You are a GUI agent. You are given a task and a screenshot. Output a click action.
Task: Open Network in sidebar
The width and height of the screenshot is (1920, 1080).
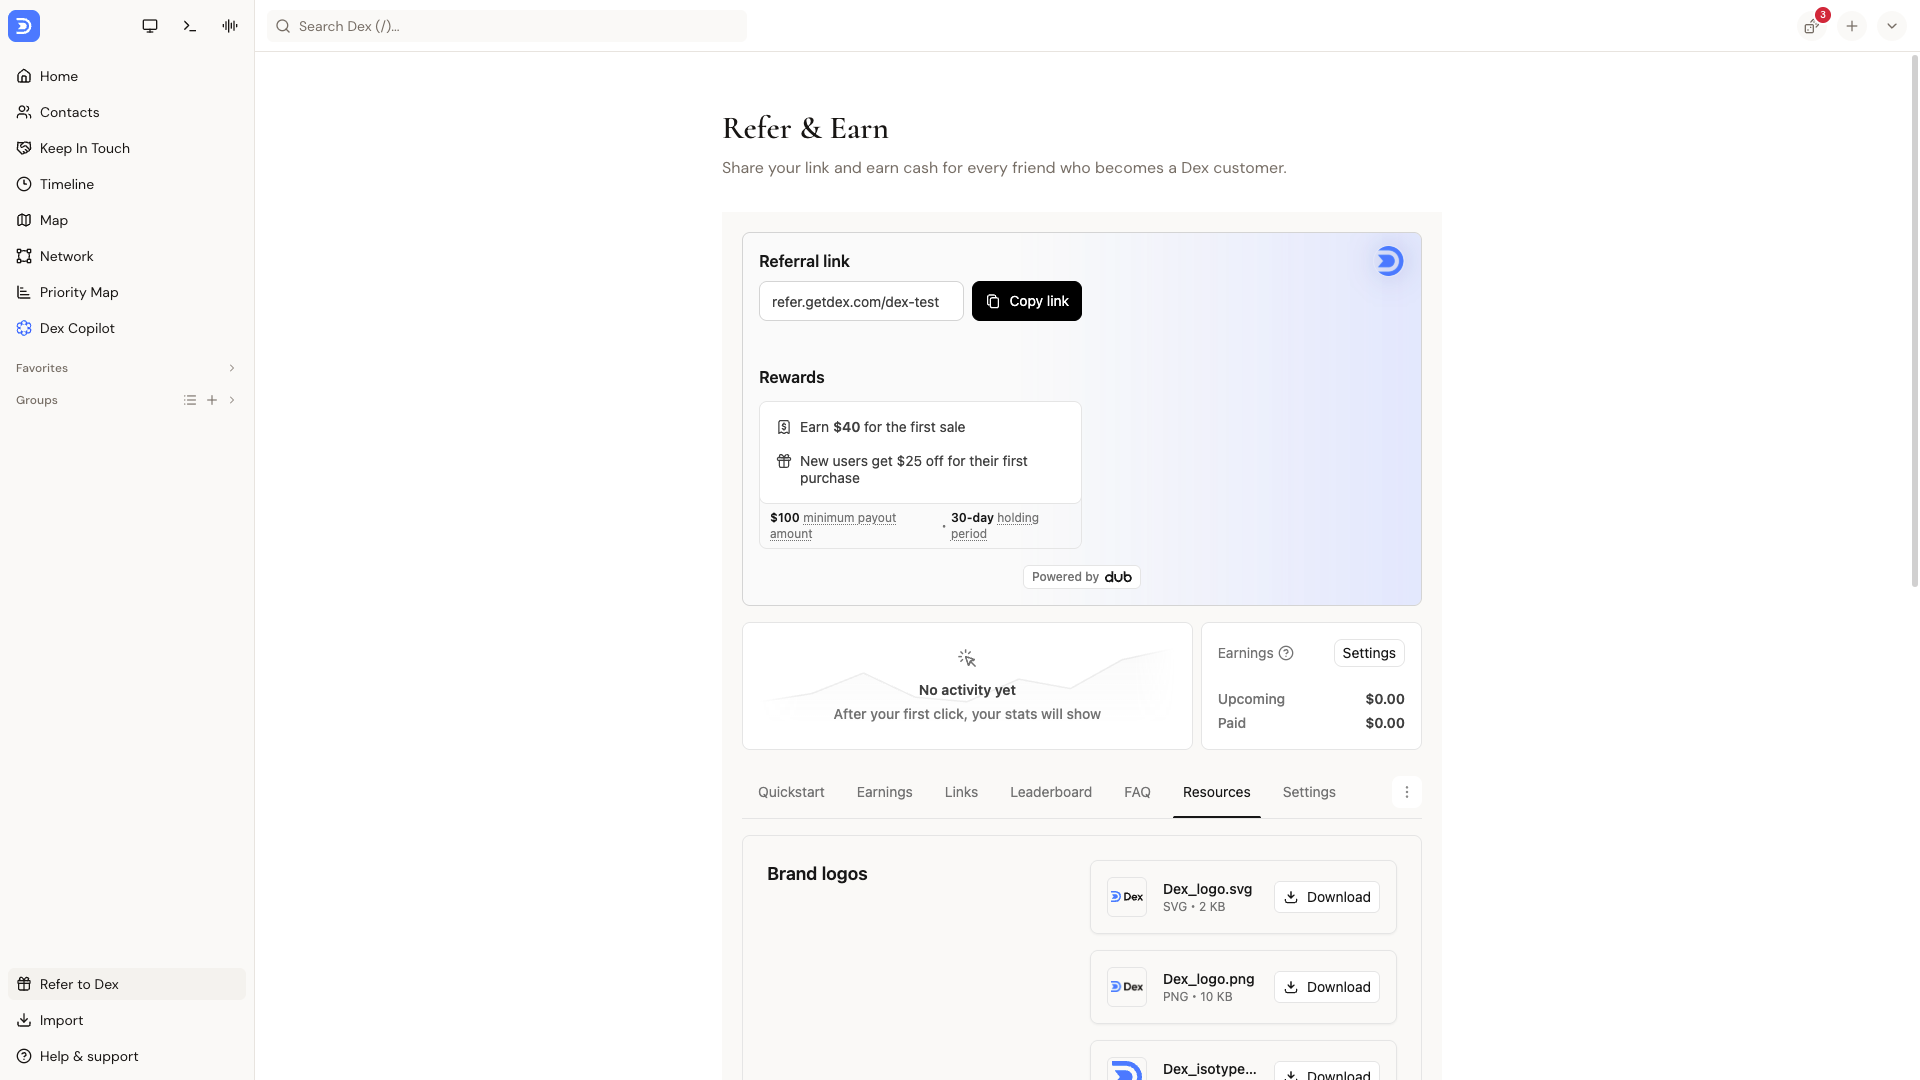[127, 256]
